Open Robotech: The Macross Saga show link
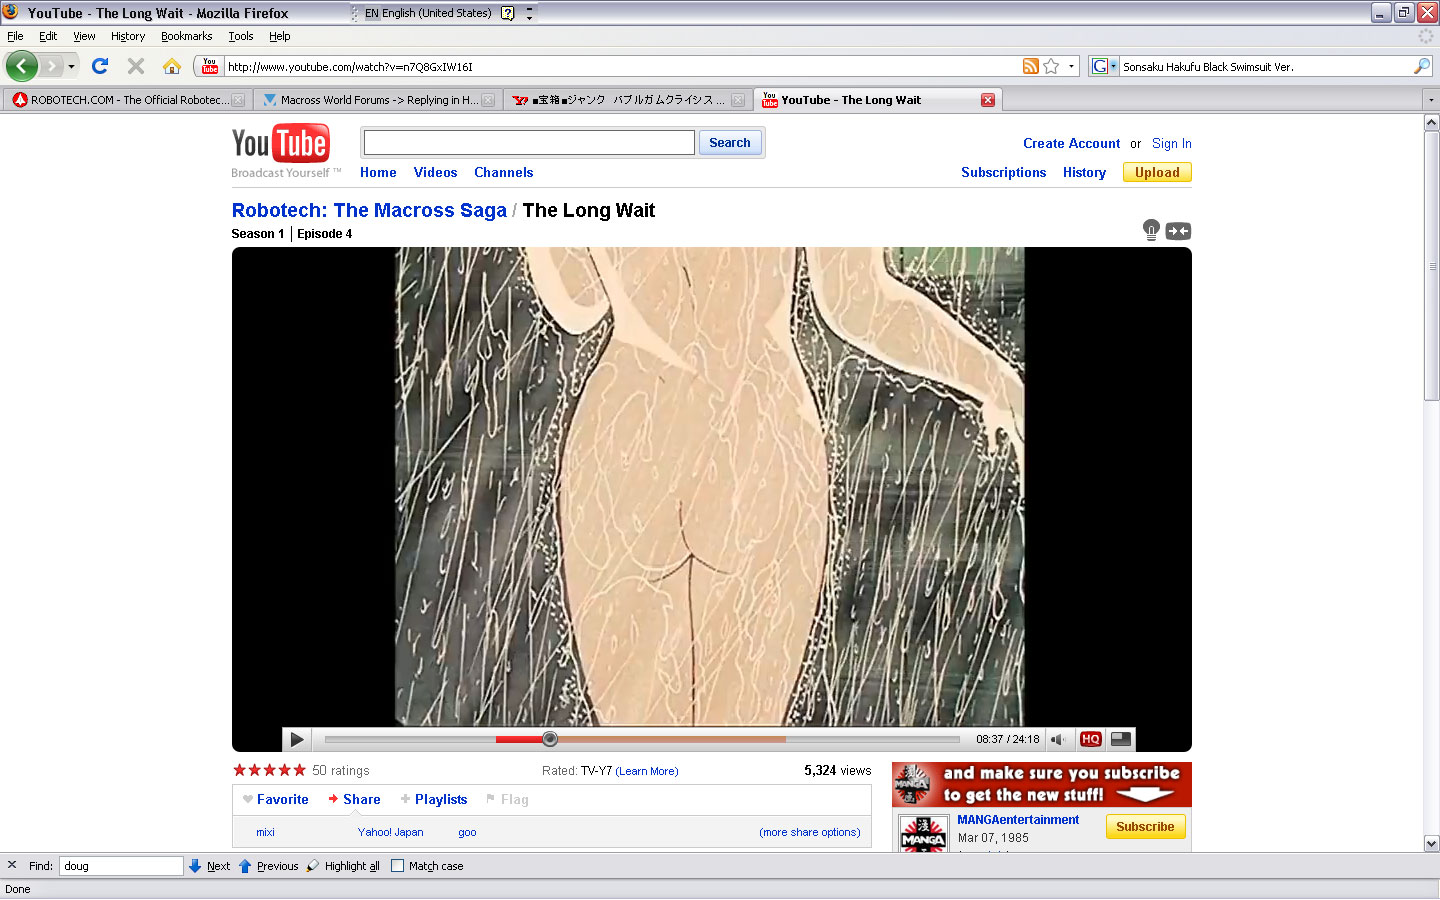 (369, 210)
